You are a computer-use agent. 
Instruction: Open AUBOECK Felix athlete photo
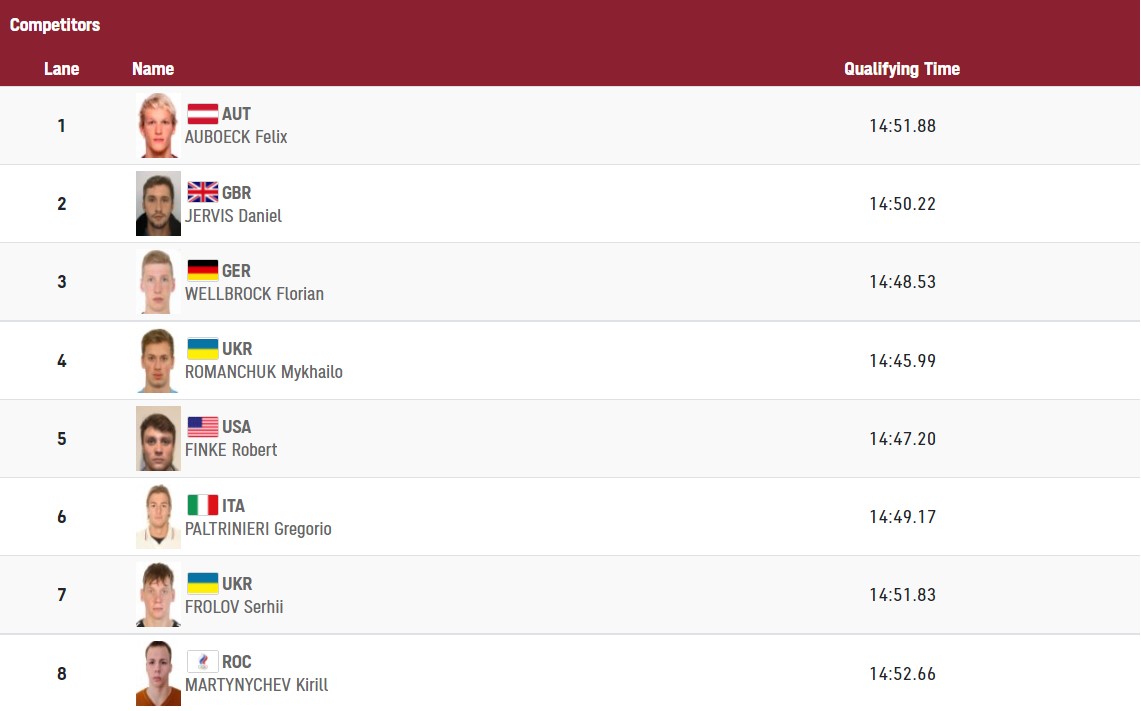[158, 126]
